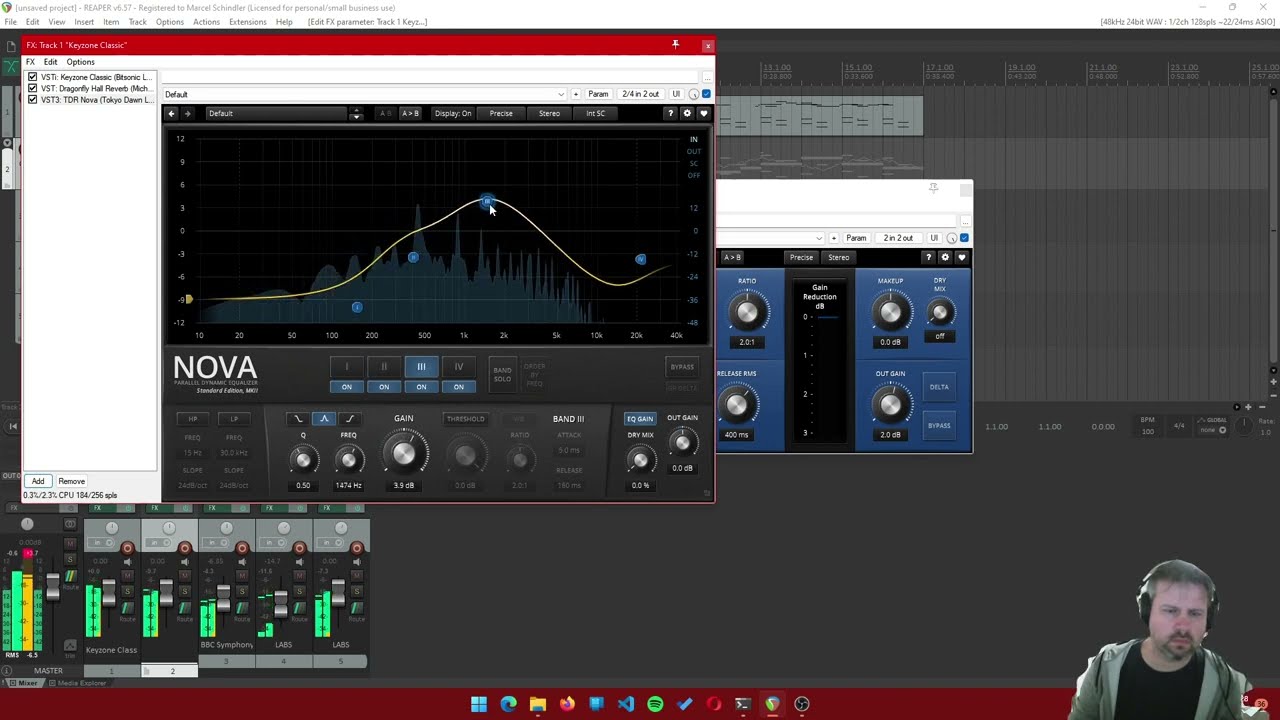Open the Track menu
Screen dimensions: 1280x720
tap(138, 22)
